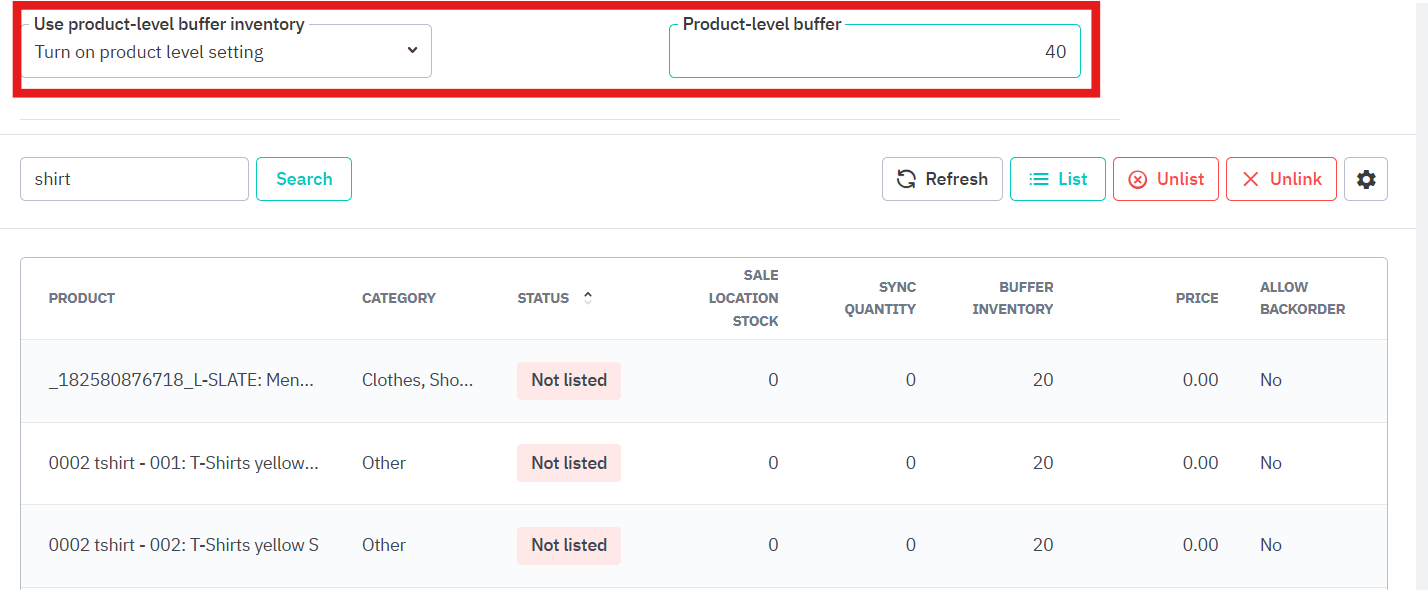The width and height of the screenshot is (1428, 590).
Task: Open product 0002 tshirt - 001 yellow
Action: click(183, 463)
